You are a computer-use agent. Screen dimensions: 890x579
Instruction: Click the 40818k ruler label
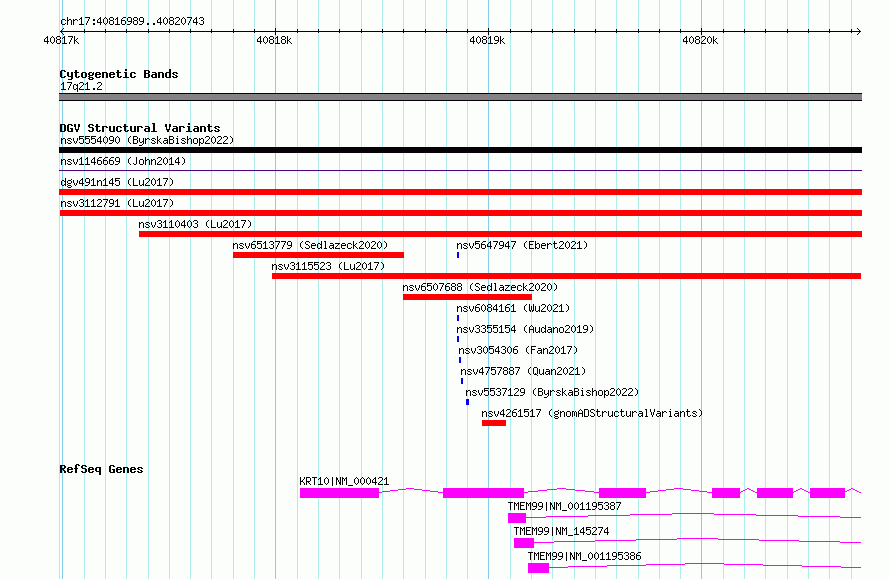click(274, 40)
